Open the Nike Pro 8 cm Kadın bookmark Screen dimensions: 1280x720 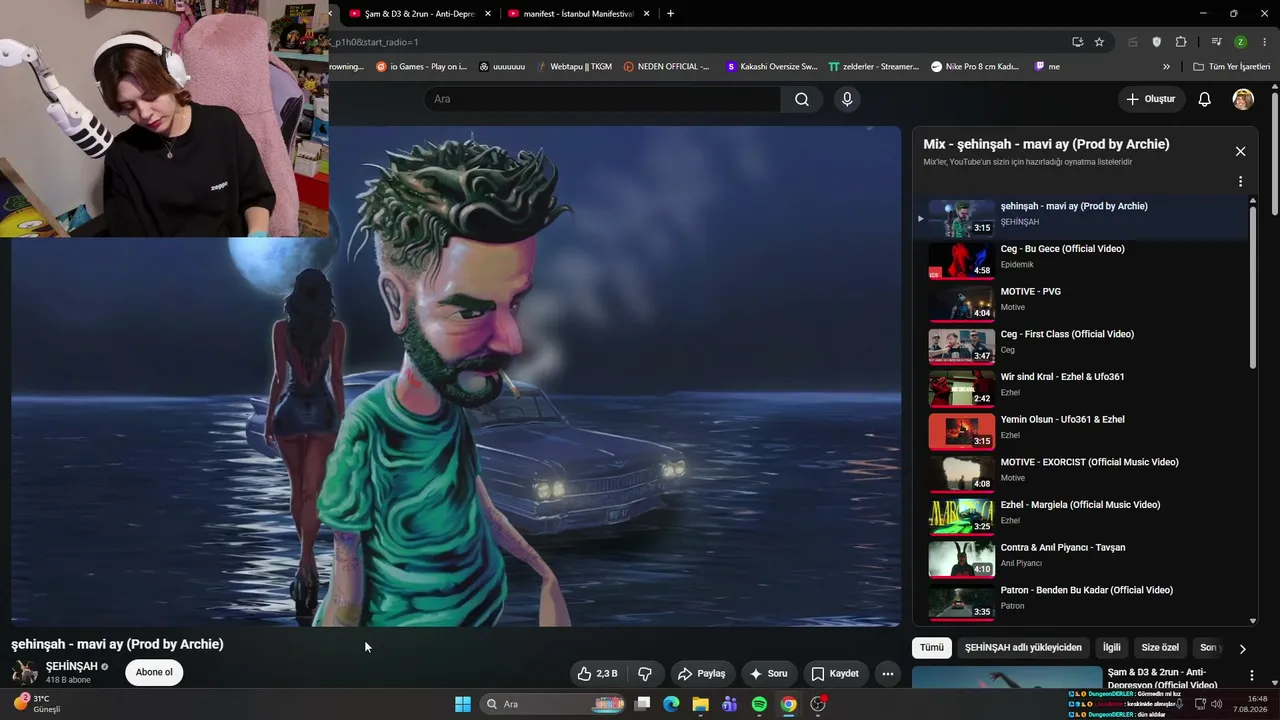click(975, 67)
